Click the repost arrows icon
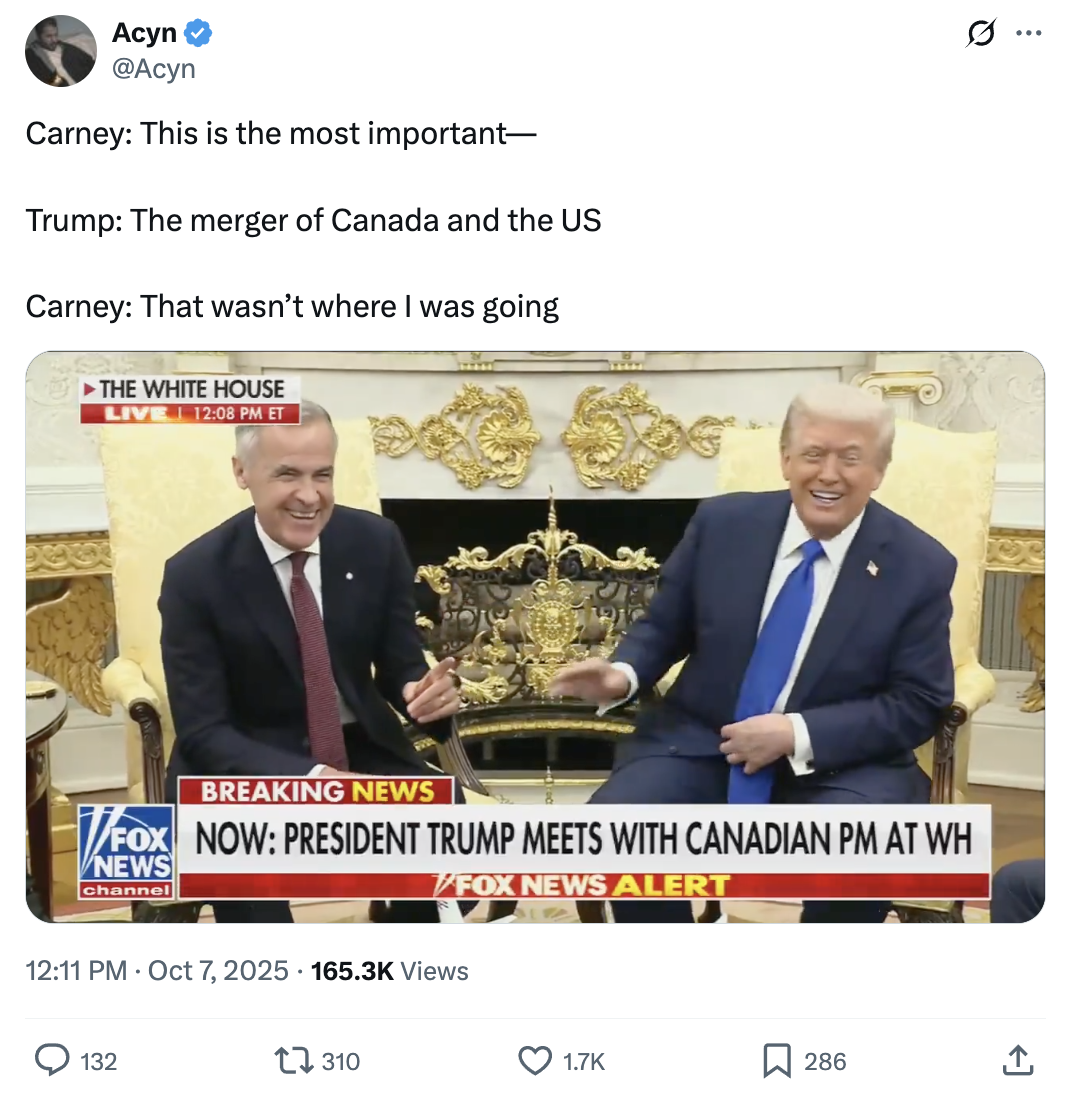 [293, 1060]
